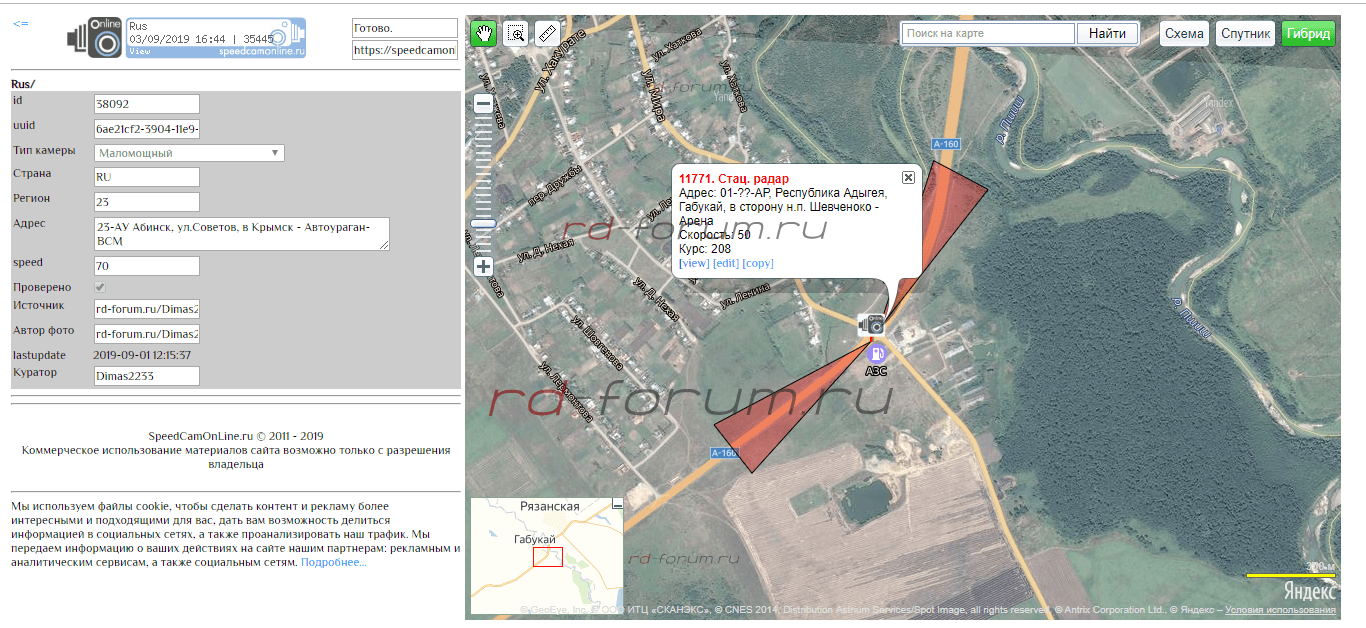
Task: Click the map zoom slider handle
Action: pos(483,224)
